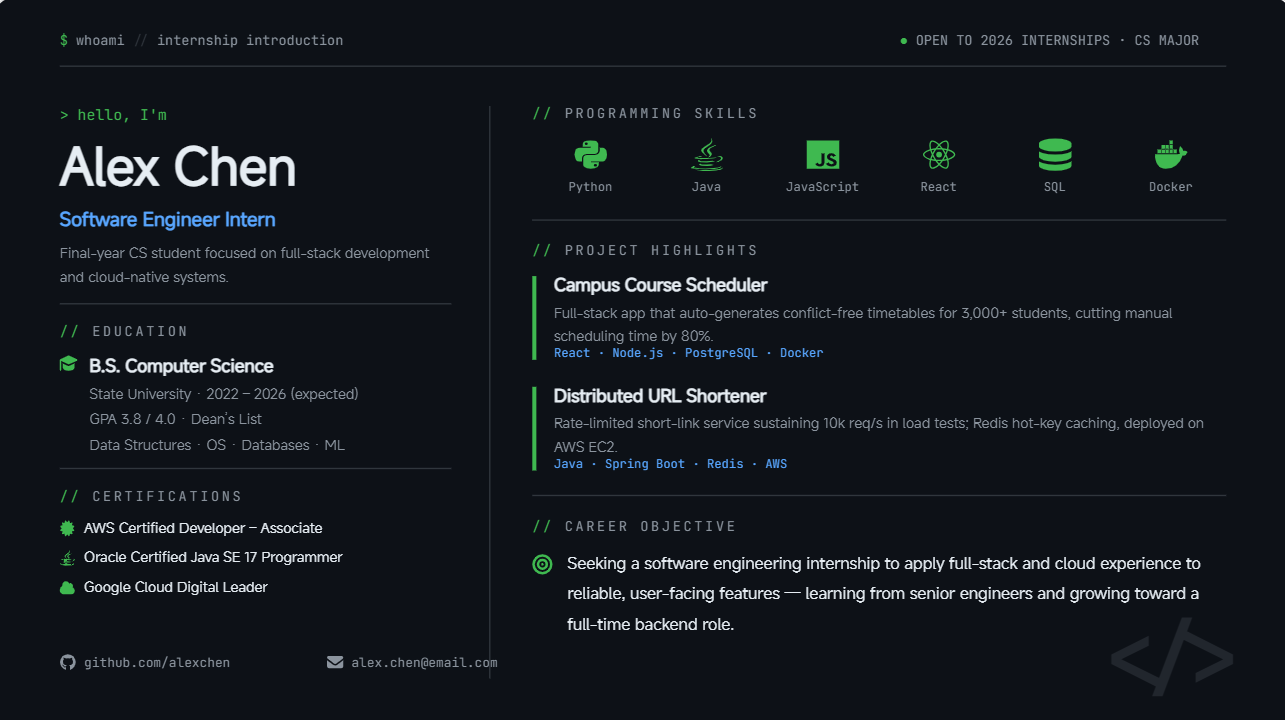Image resolution: width=1285 pixels, height=720 pixels.
Task: Select the Distributed URL Shortener project title
Action: 660,396
